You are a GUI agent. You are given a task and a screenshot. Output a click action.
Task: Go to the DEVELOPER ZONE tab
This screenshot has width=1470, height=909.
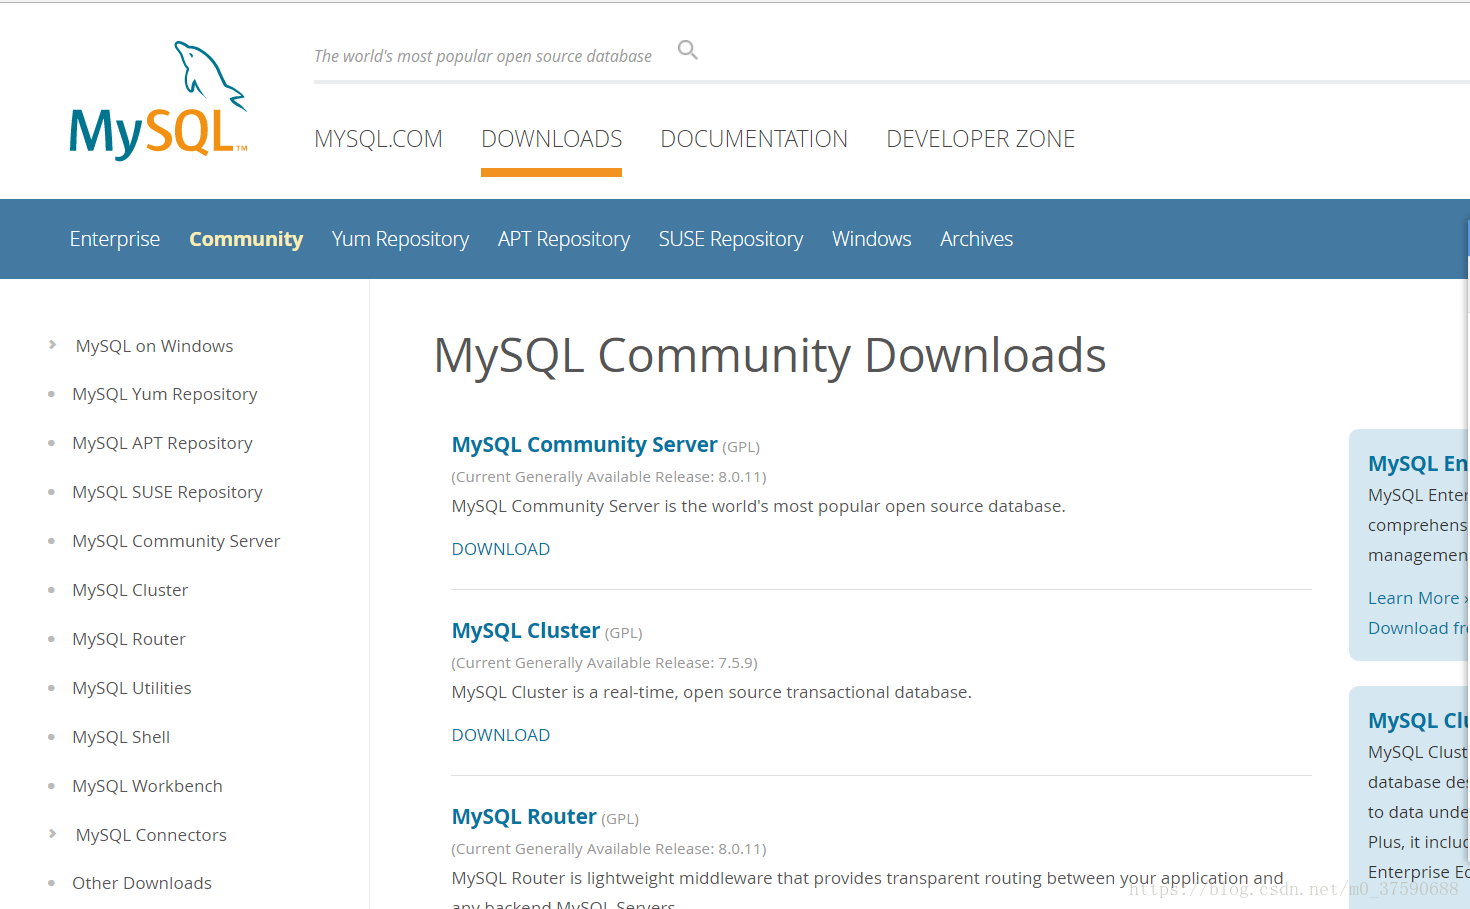981,139
